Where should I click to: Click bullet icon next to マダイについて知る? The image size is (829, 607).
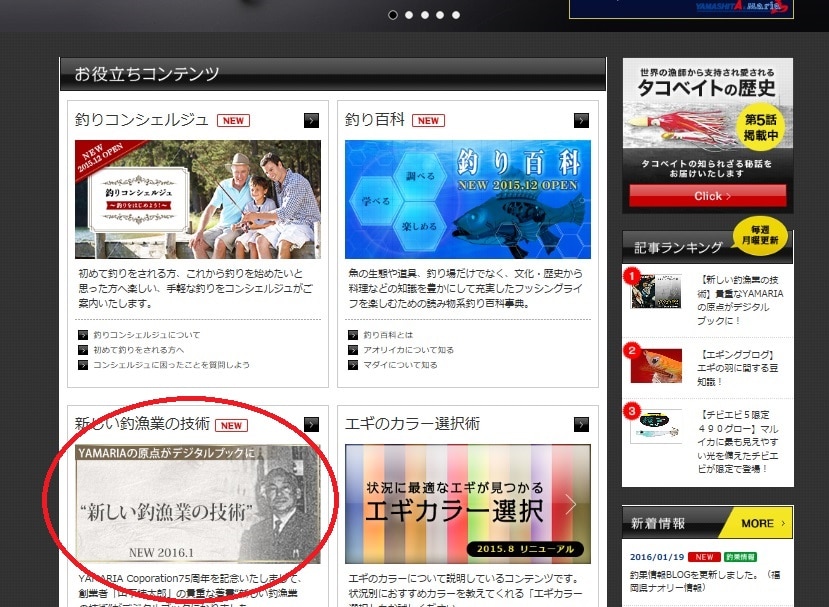[x=353, y=365]
